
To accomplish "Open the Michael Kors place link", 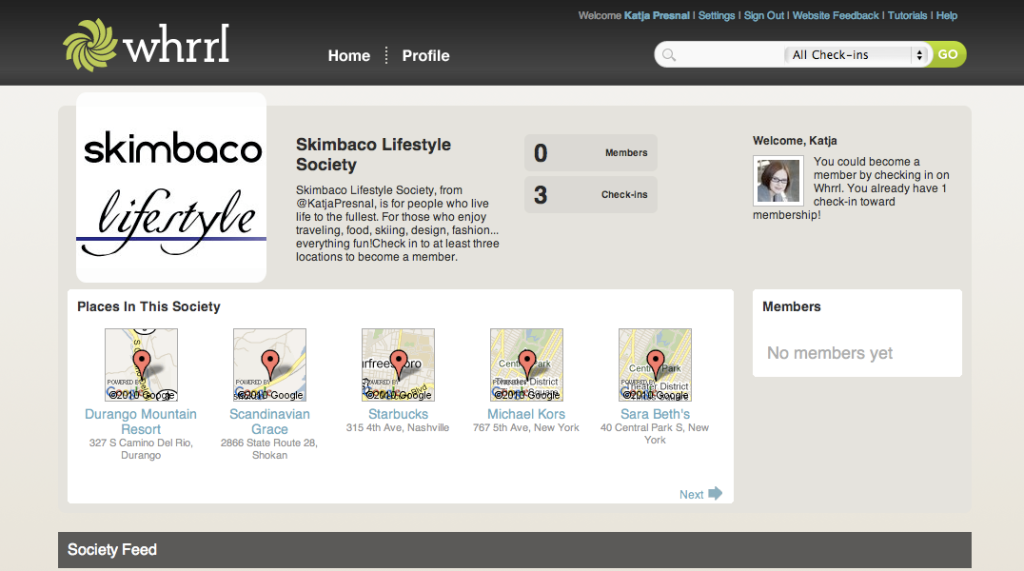I will (x=526, y=414).
